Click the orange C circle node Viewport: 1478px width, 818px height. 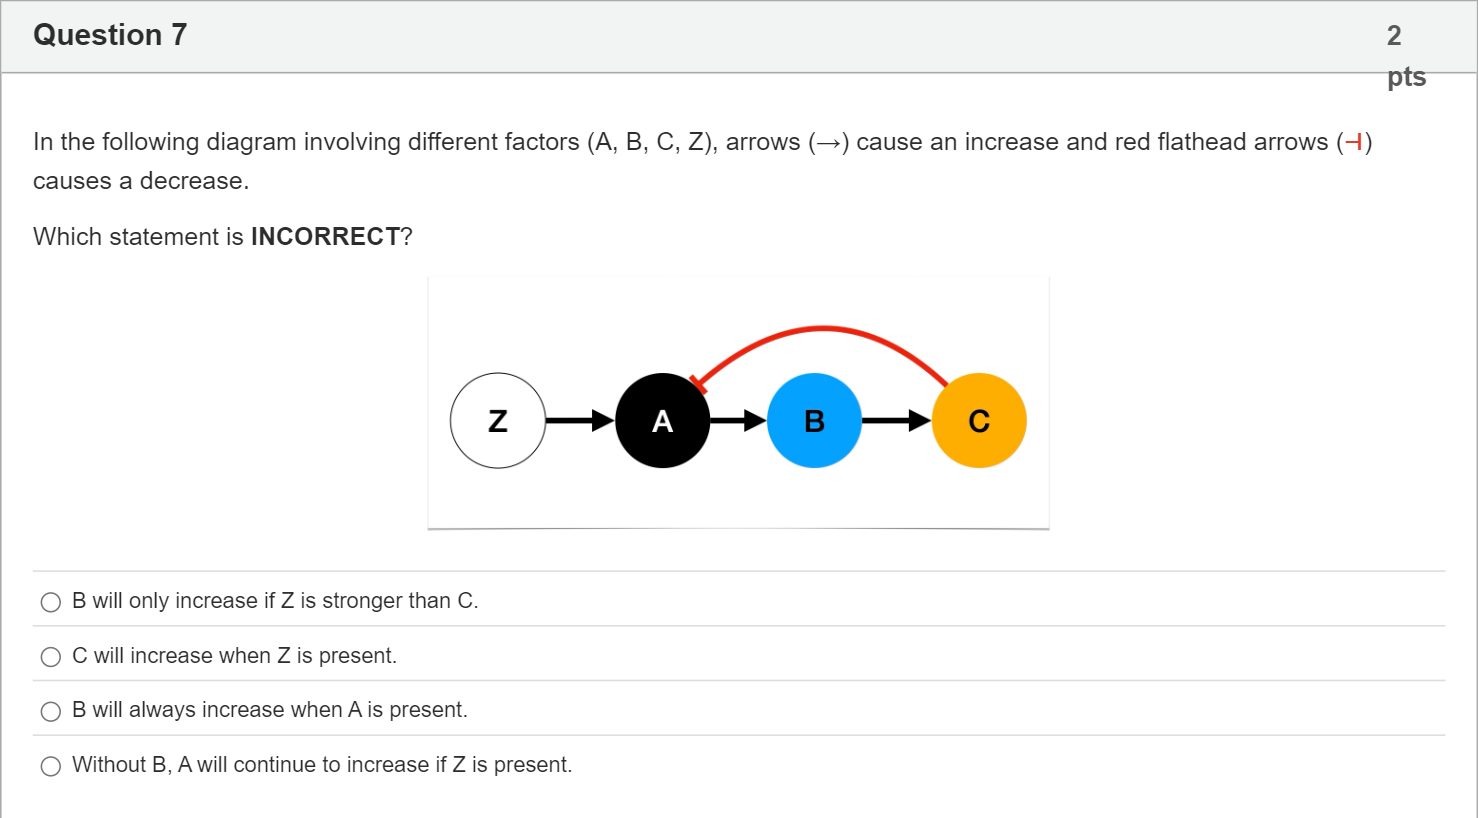[x=979, y=421]
